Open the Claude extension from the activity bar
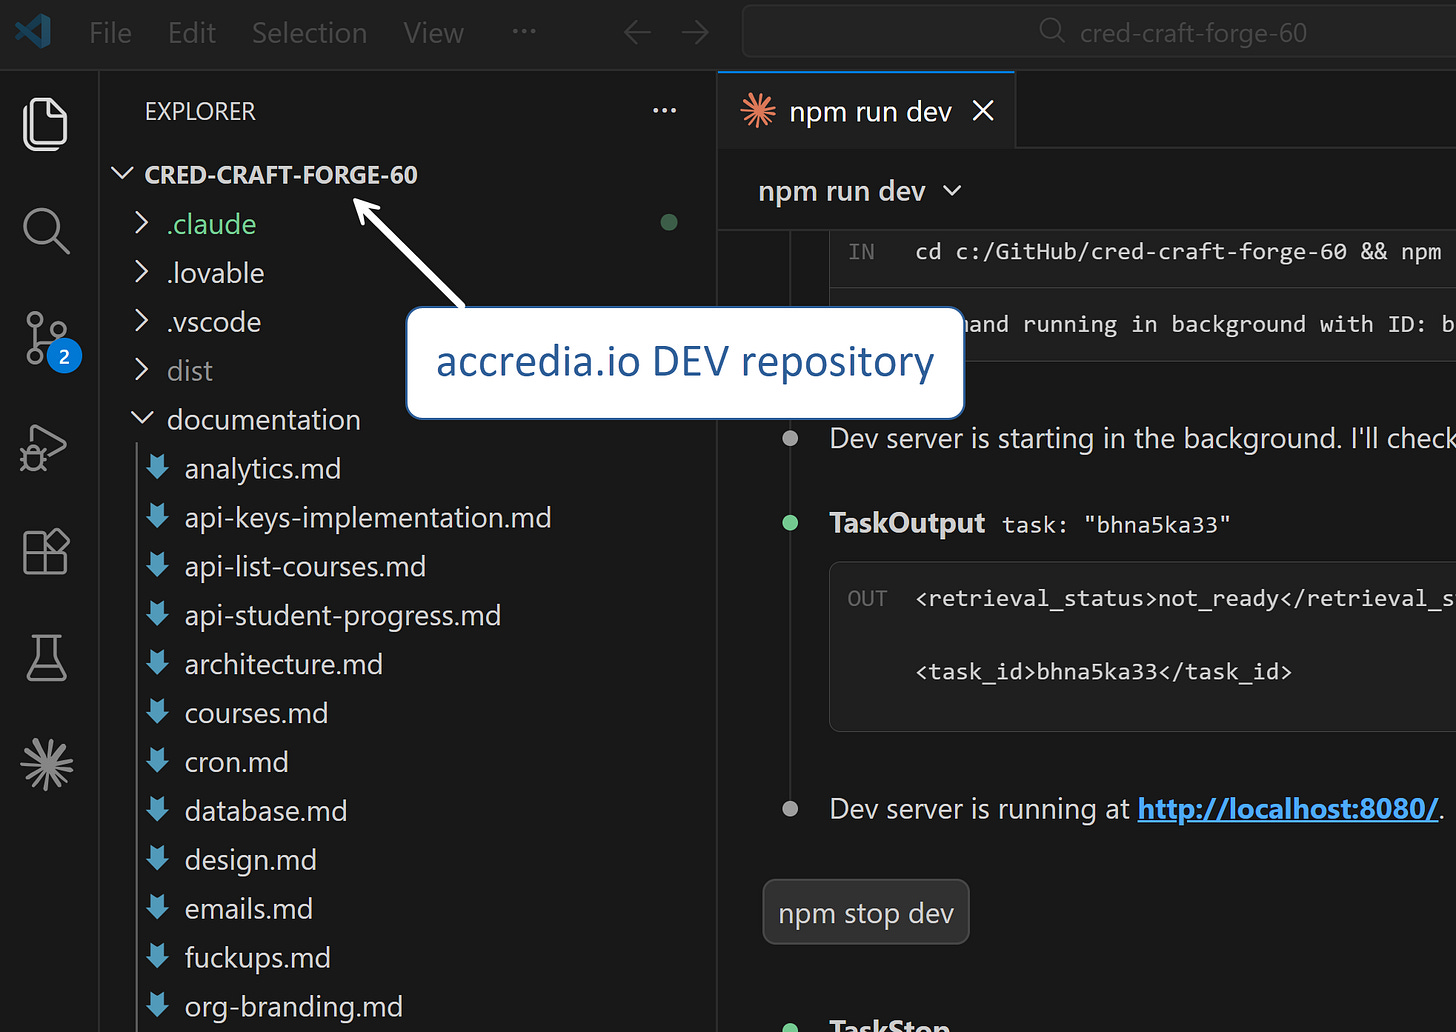The width and height of the screenshot is (1456, 1032). tap(46, 764)
